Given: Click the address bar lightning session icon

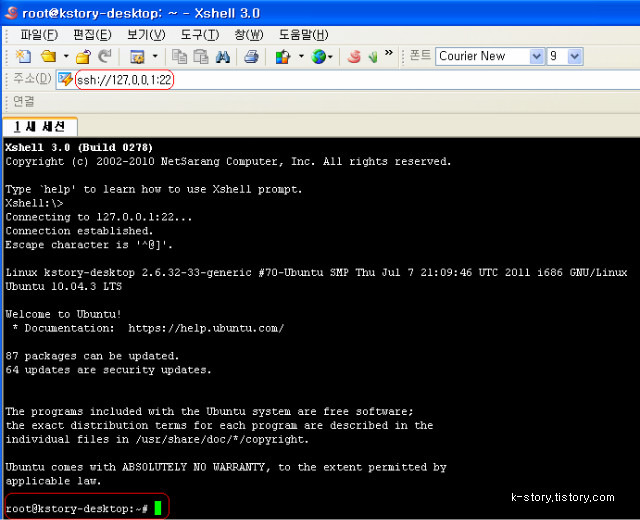Looking at the screenshot, I should coord(65,79).
